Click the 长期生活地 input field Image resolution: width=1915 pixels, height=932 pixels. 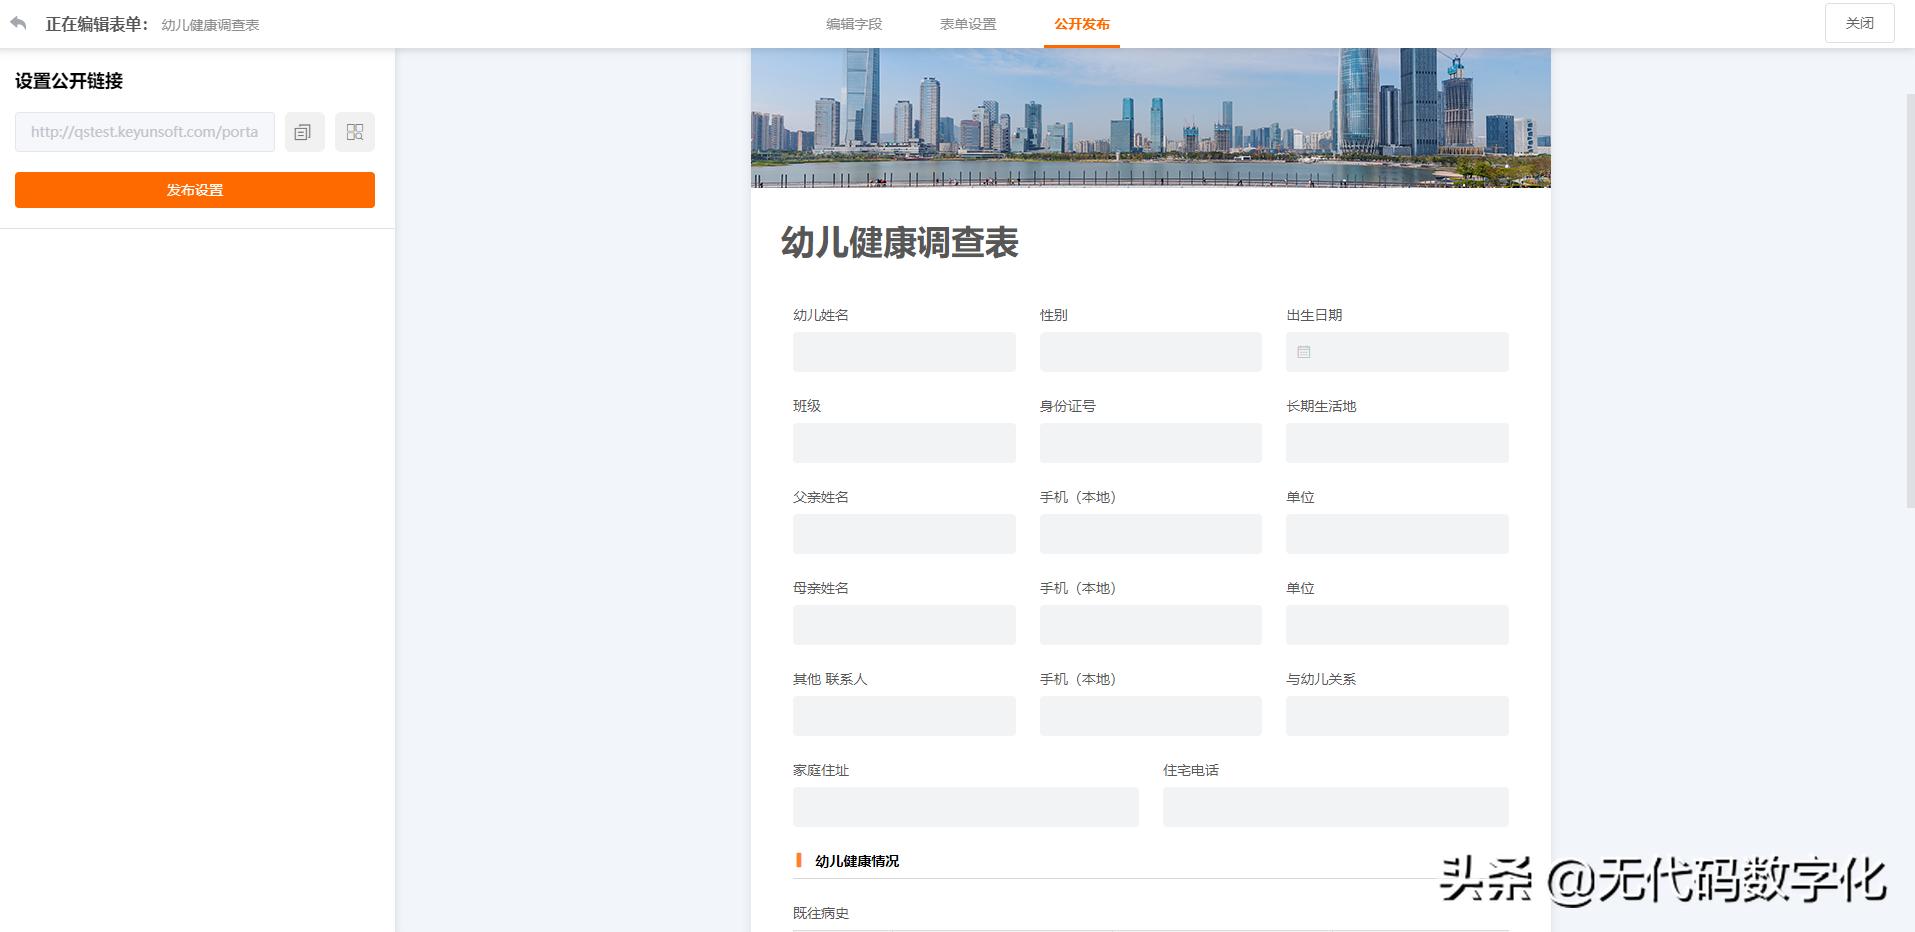pos(1397,443)
